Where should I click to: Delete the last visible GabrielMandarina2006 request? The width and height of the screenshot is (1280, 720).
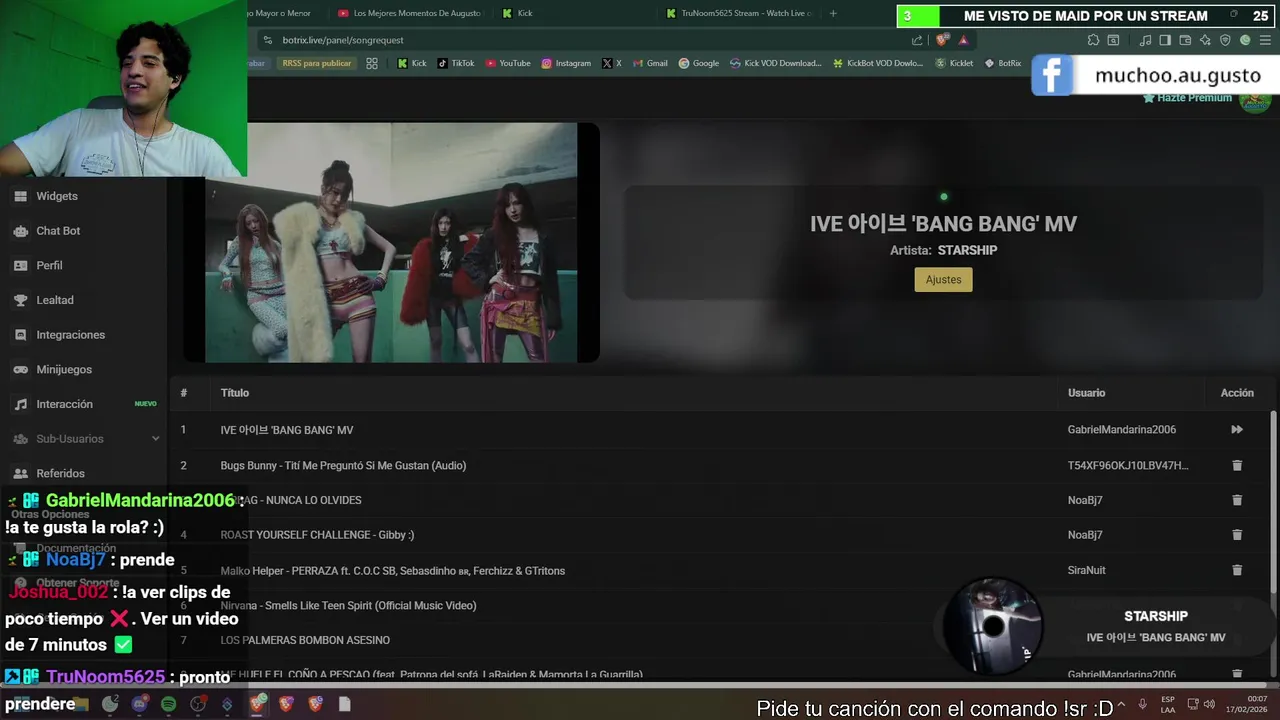click(x=1237, y=675)
